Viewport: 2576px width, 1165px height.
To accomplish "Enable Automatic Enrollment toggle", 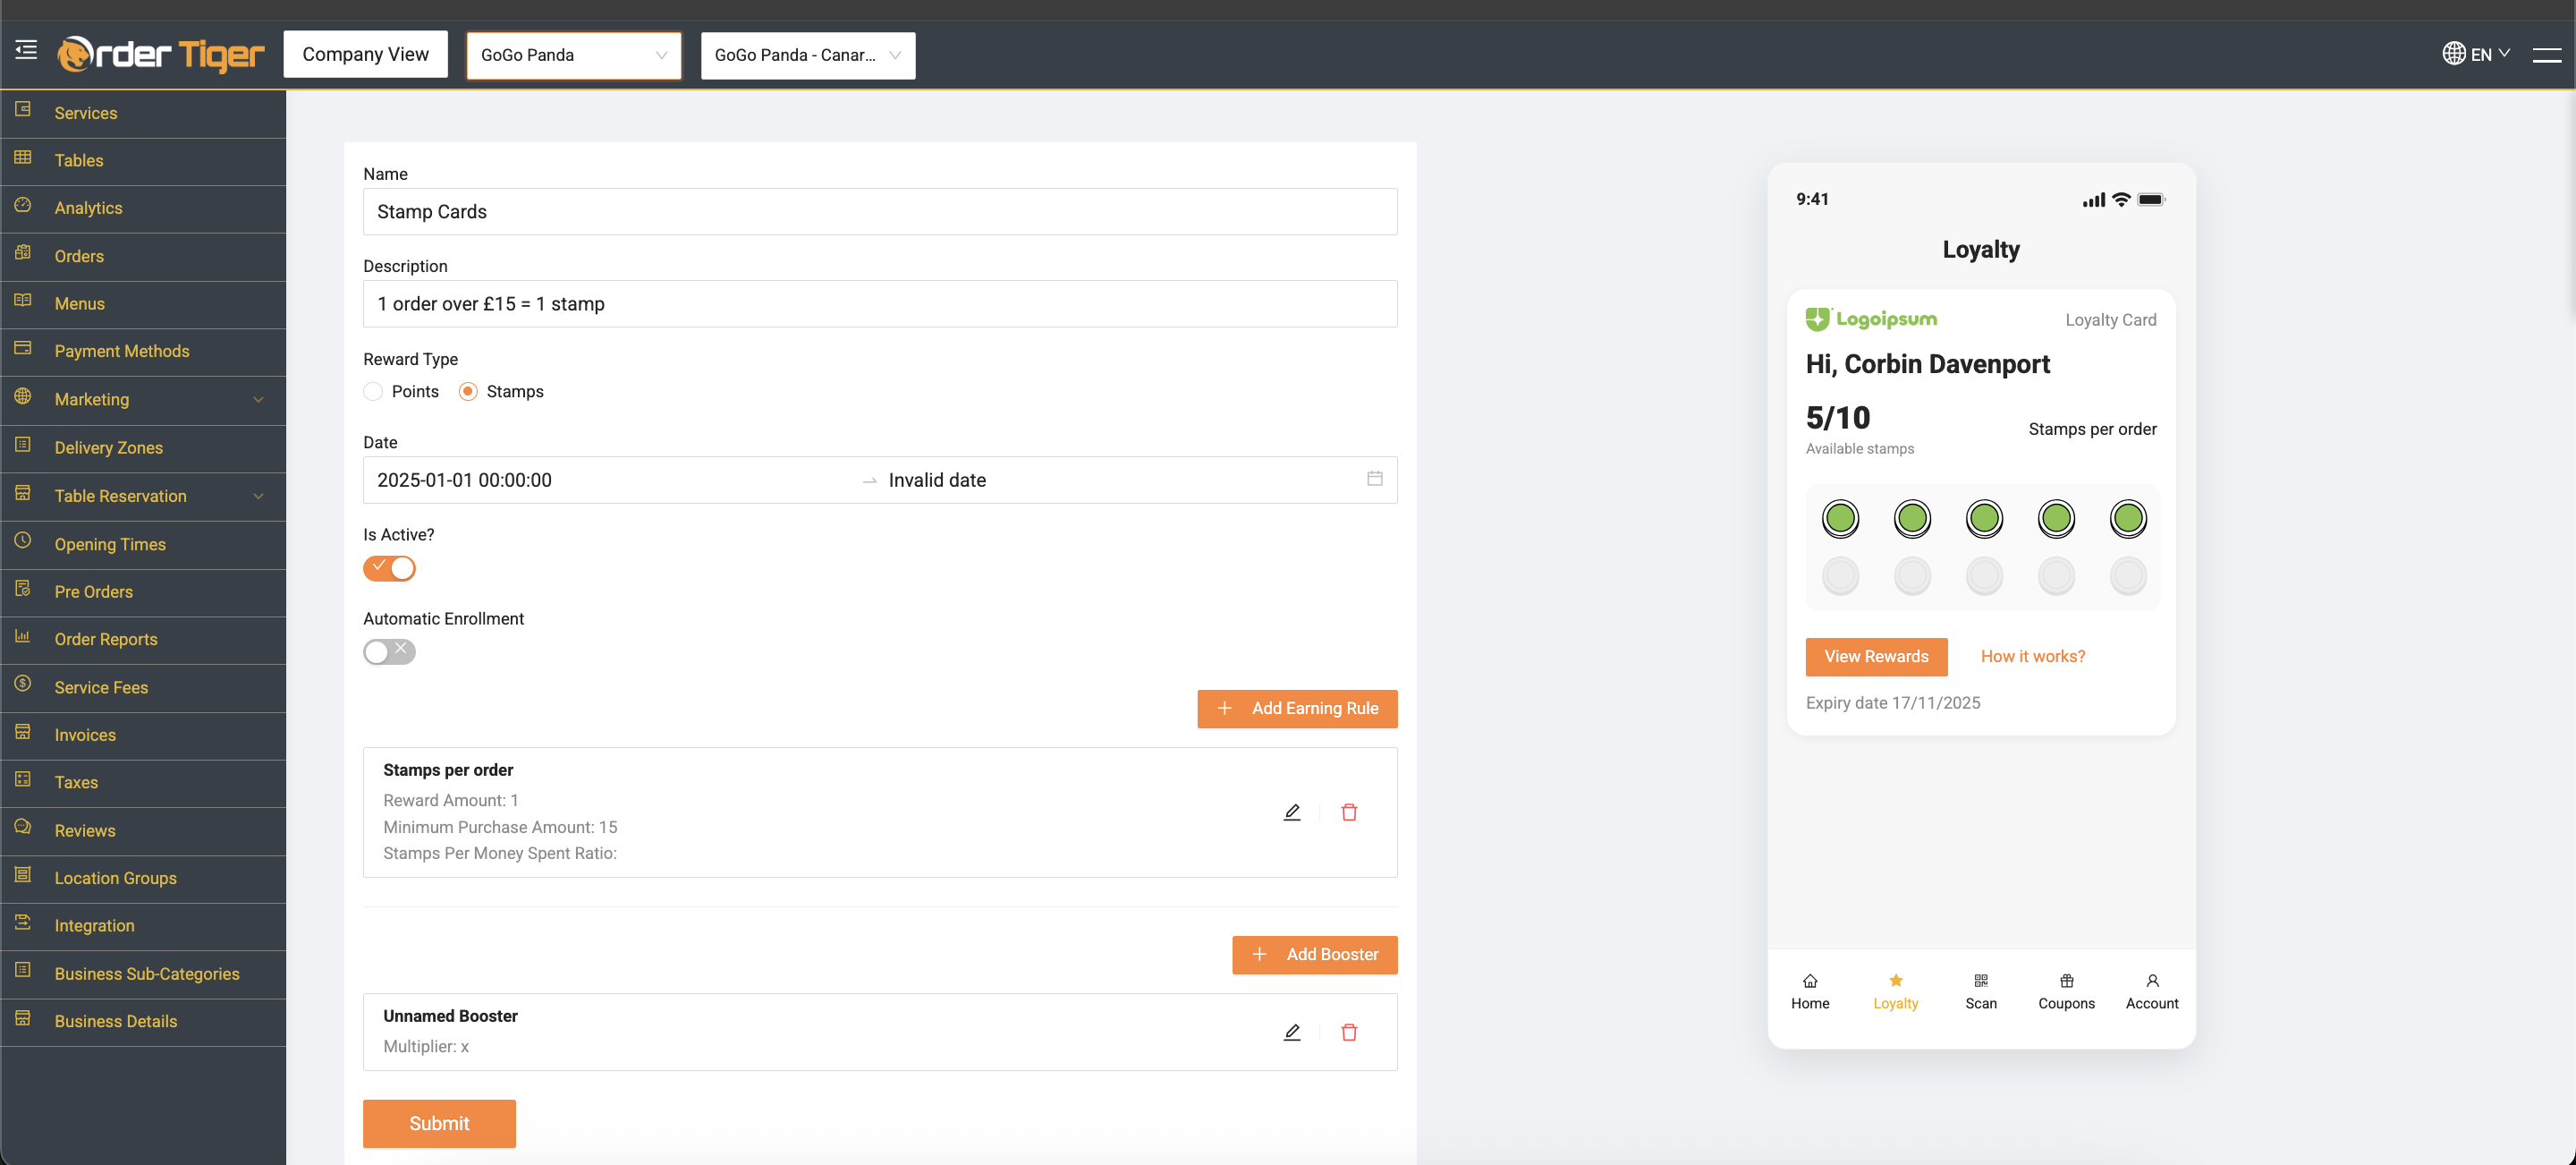I will [x=389, y=652].
